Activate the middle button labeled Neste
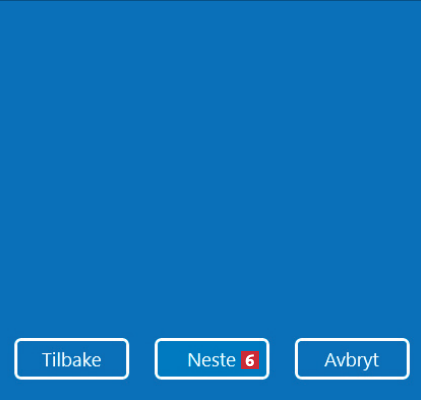This screenshot has width=421, height=400. pyautogui.click(x=212, y=359)
